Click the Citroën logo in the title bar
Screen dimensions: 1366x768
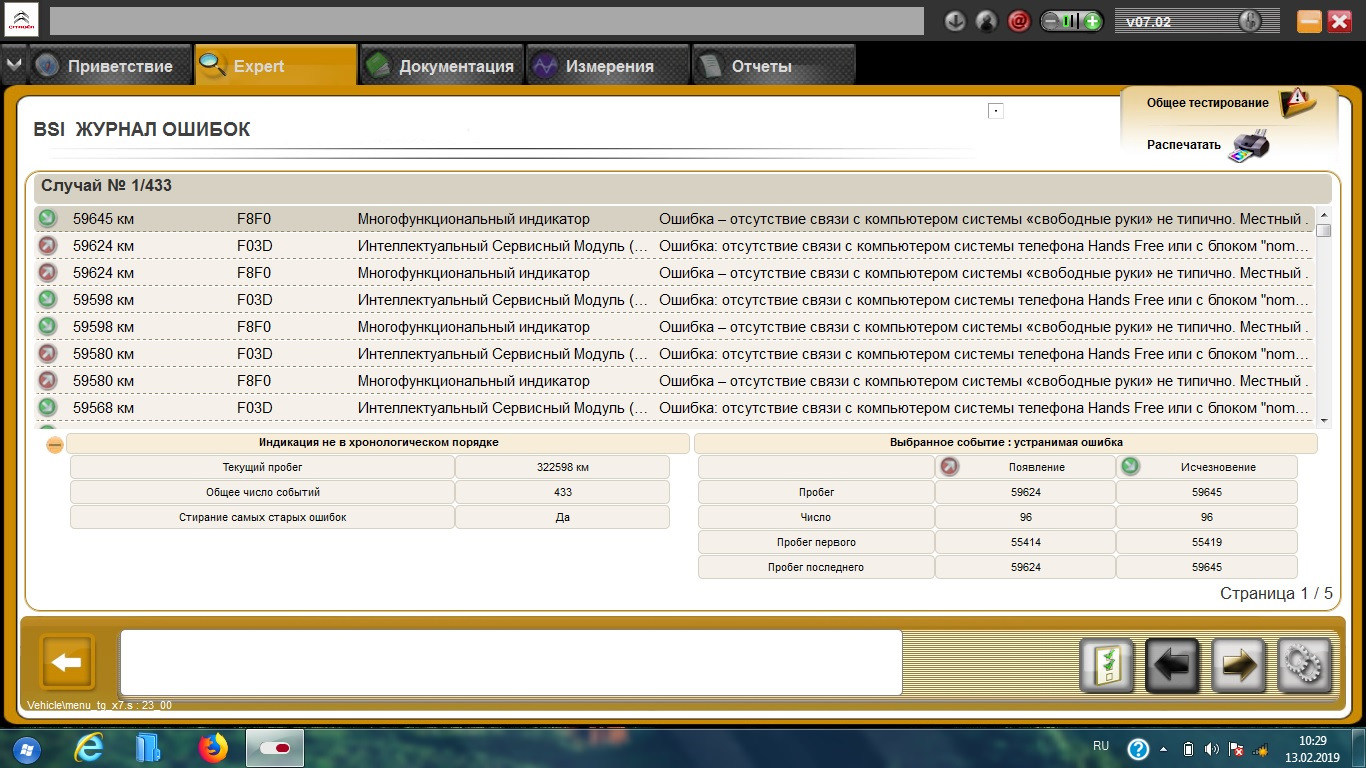pos(20,21)
